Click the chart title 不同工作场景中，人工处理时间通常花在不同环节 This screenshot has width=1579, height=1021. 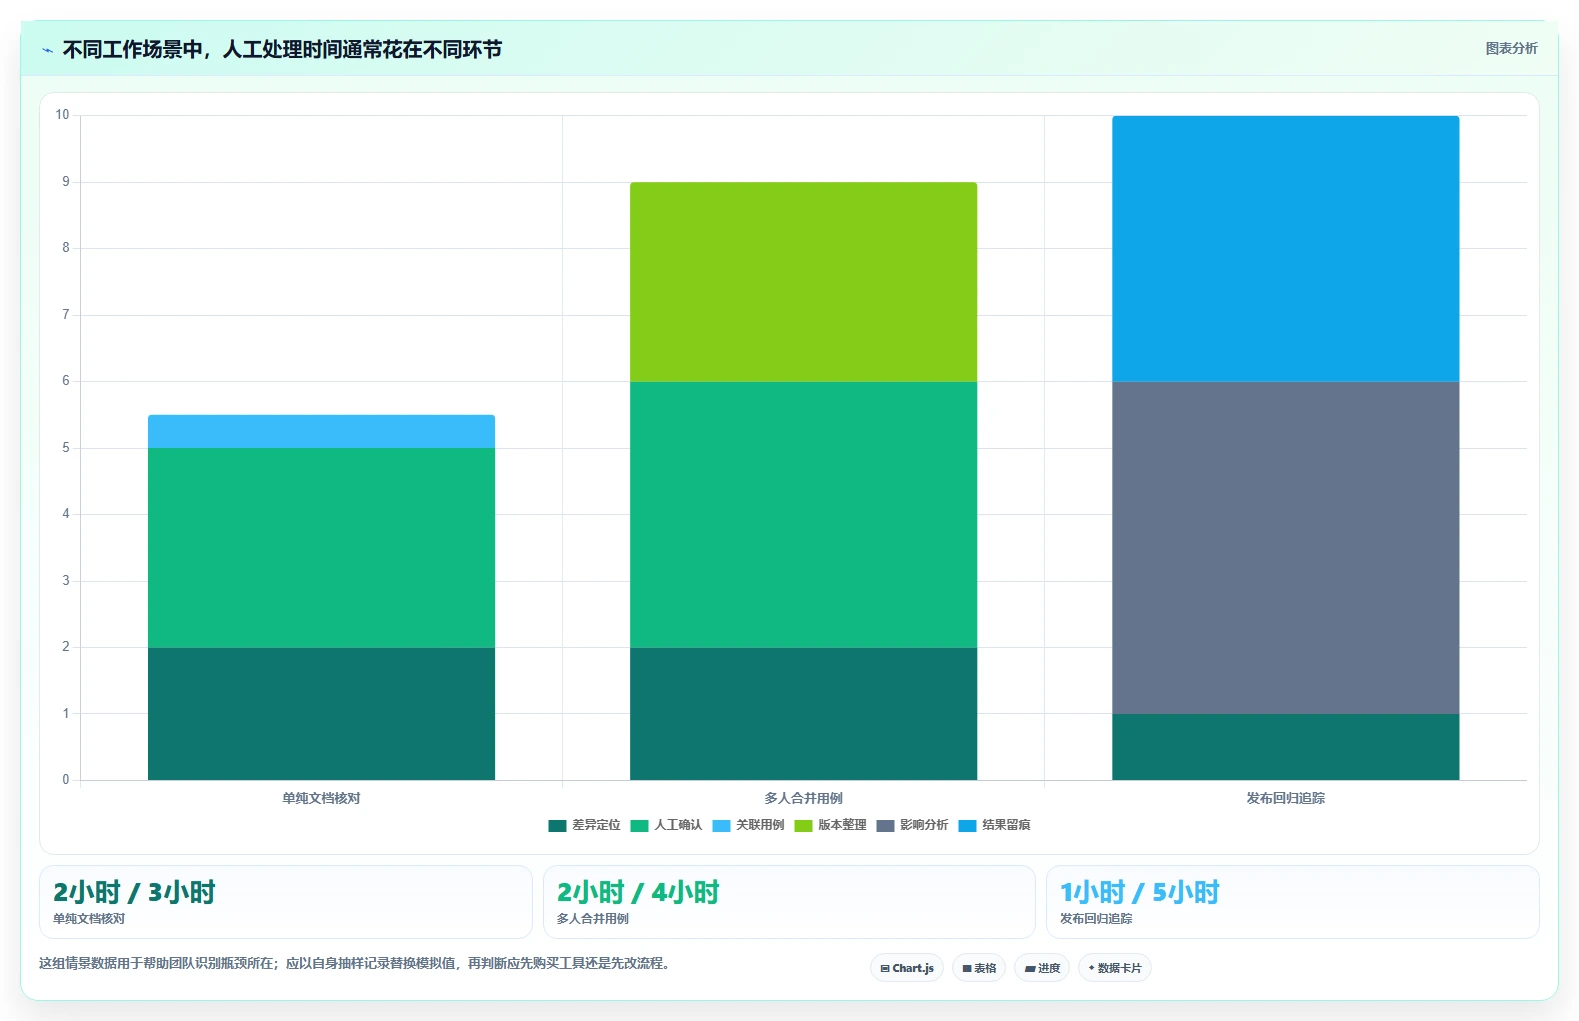click(282, 50)
